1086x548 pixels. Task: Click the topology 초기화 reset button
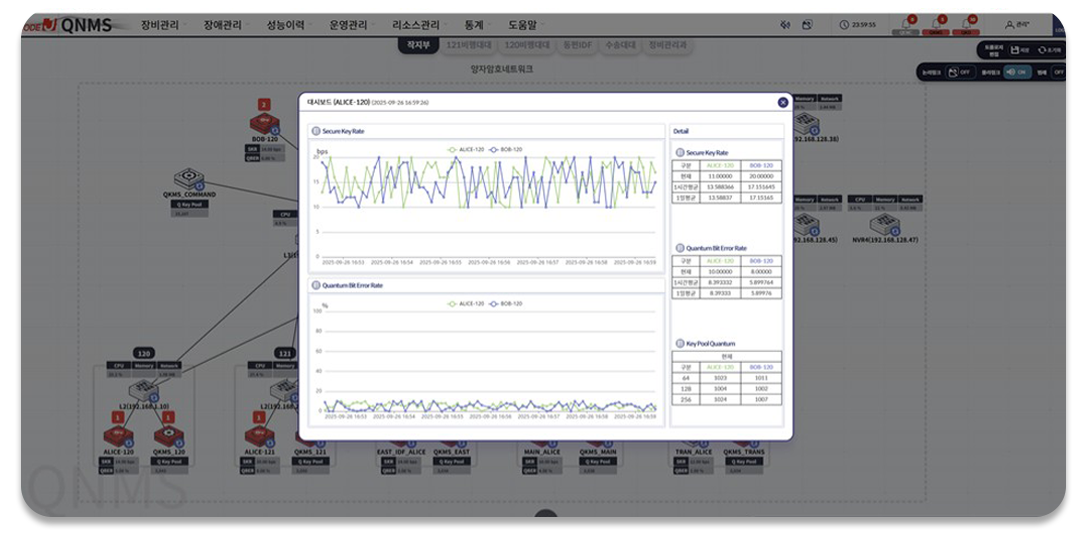(1049, 50)
